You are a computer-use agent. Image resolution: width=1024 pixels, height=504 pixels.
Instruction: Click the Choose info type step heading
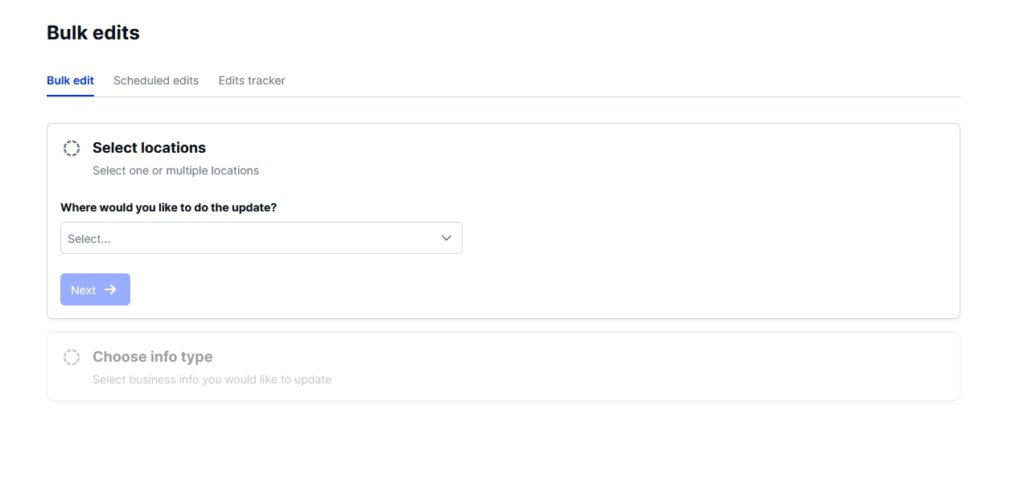click(x=152, y=357)
